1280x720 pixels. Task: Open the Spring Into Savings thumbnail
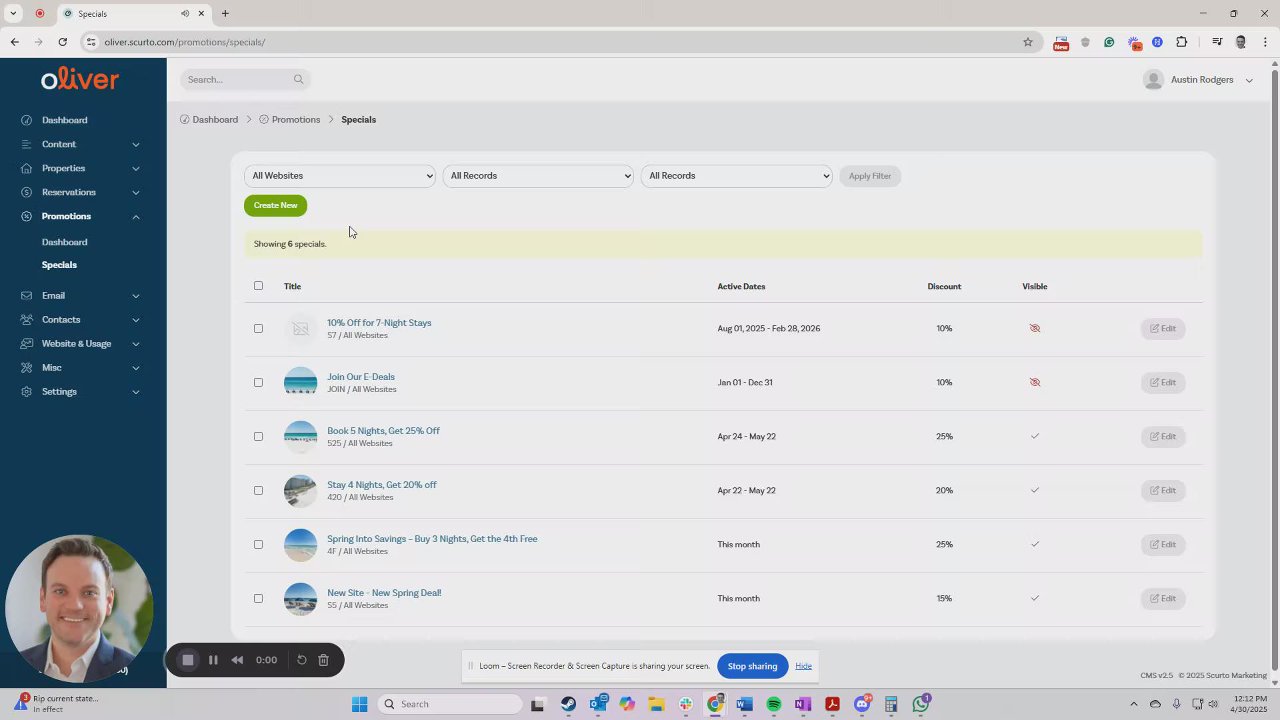click(300, 545)
